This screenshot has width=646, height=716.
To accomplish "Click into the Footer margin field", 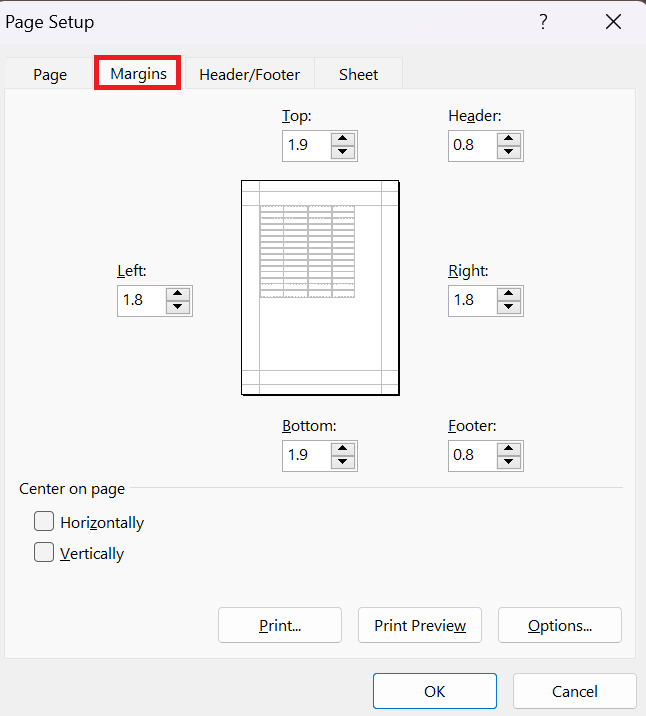I will (472, 456).
